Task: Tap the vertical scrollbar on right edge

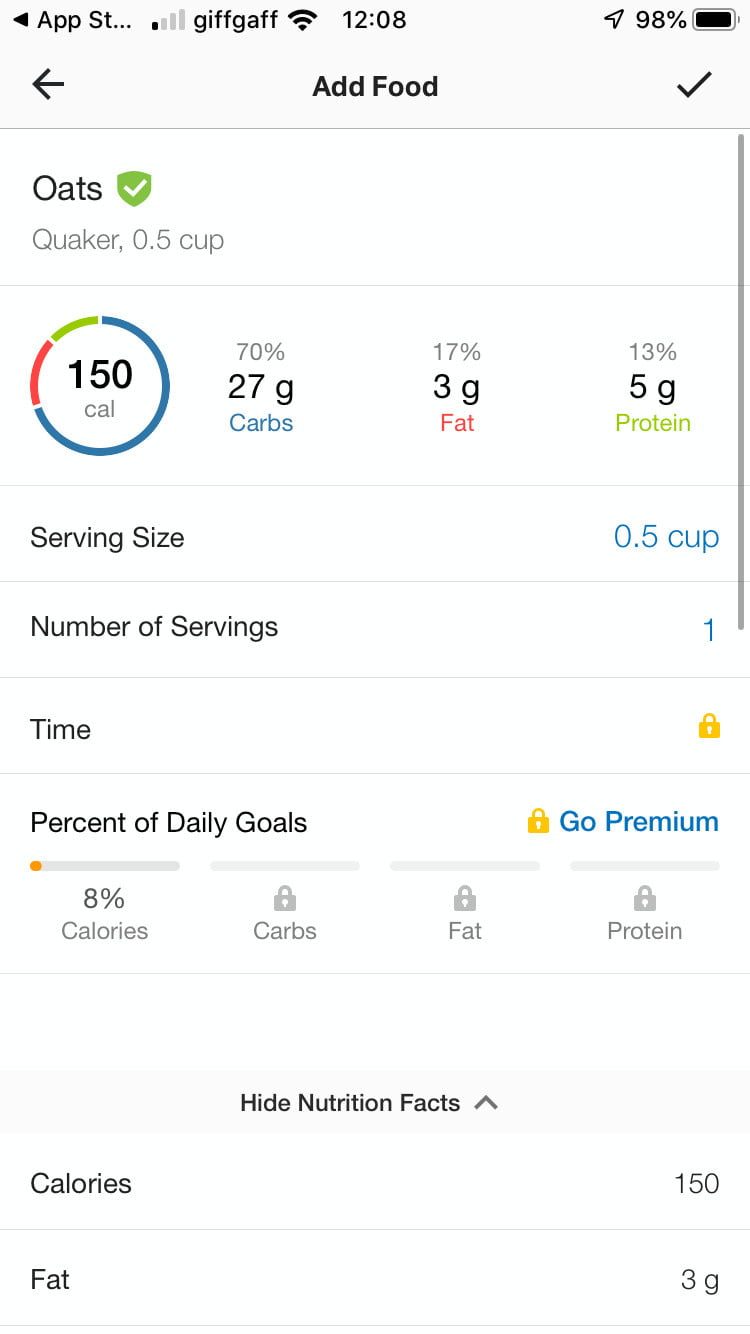Action: (741, 380)
